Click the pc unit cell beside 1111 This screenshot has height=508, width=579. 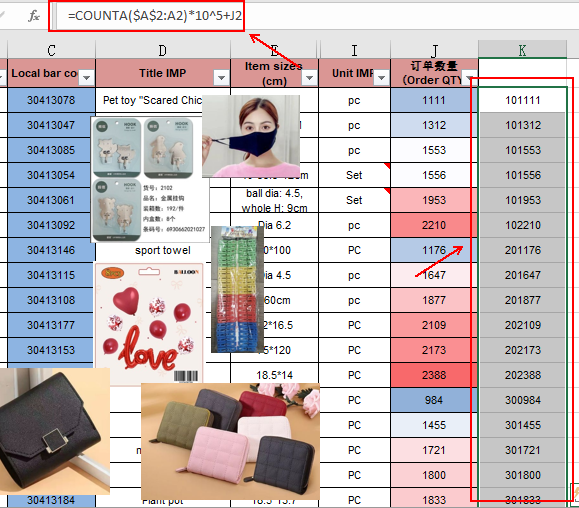(x=354, y=100)
